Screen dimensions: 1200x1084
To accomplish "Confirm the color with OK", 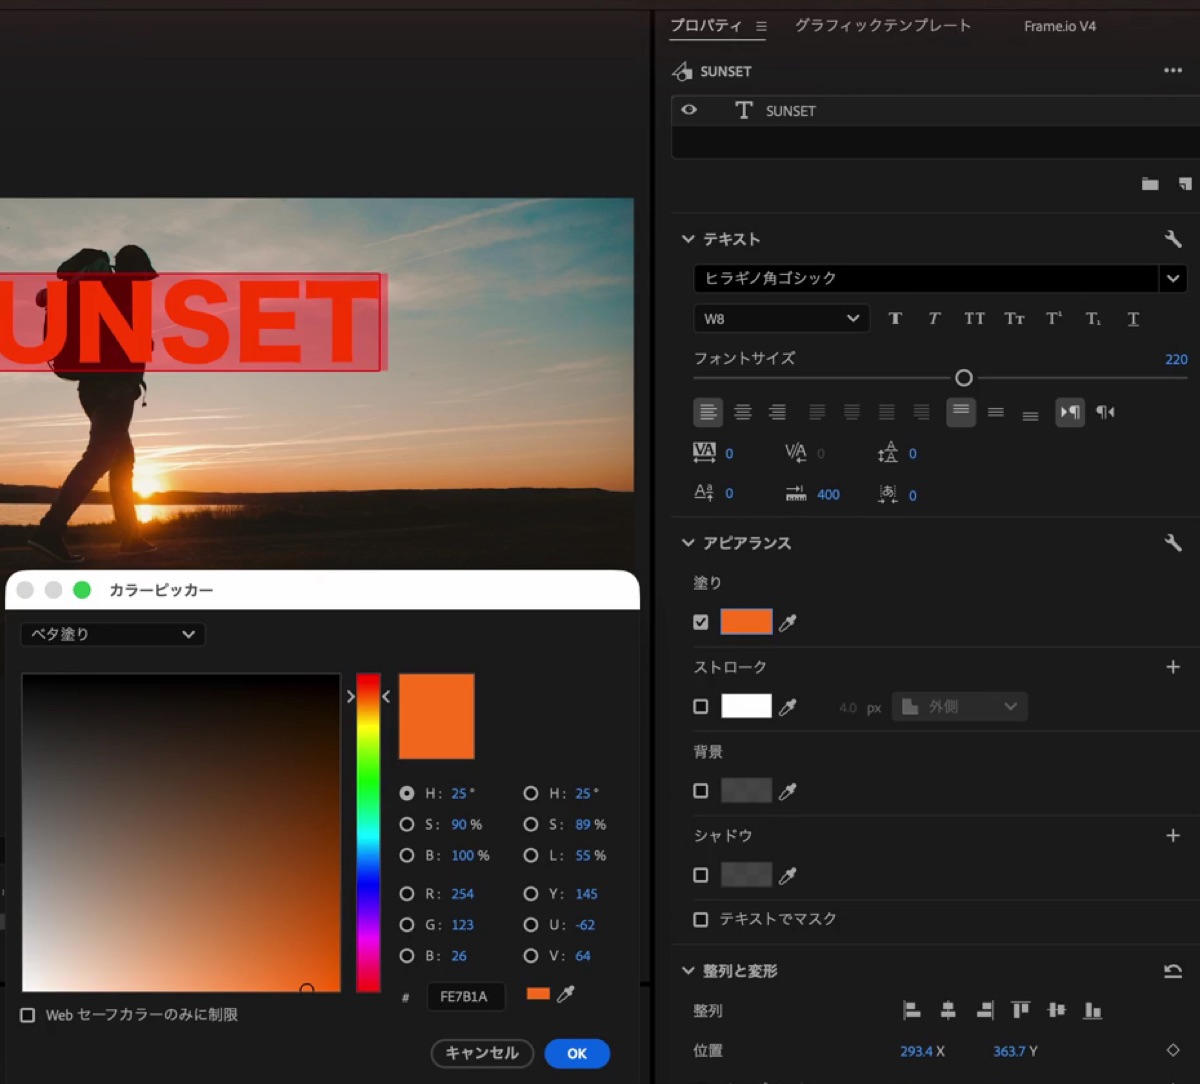I will pyautogui.click(x=577, y=1053).
